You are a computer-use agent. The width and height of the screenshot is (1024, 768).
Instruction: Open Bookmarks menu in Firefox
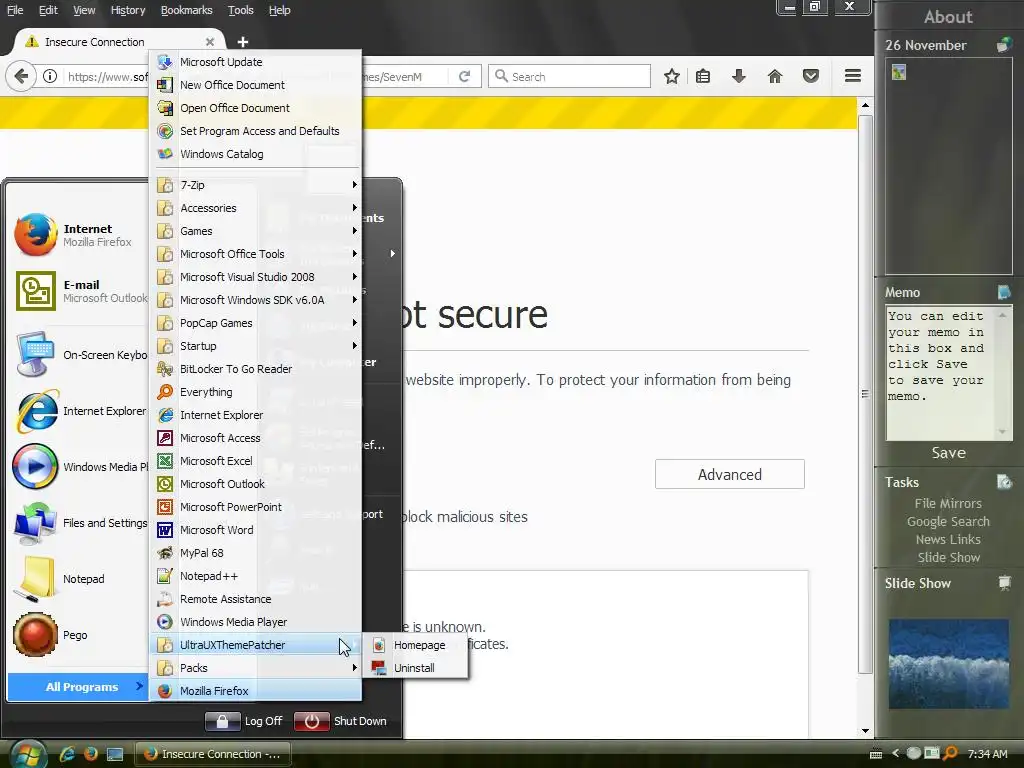click(x=186, y=10)
